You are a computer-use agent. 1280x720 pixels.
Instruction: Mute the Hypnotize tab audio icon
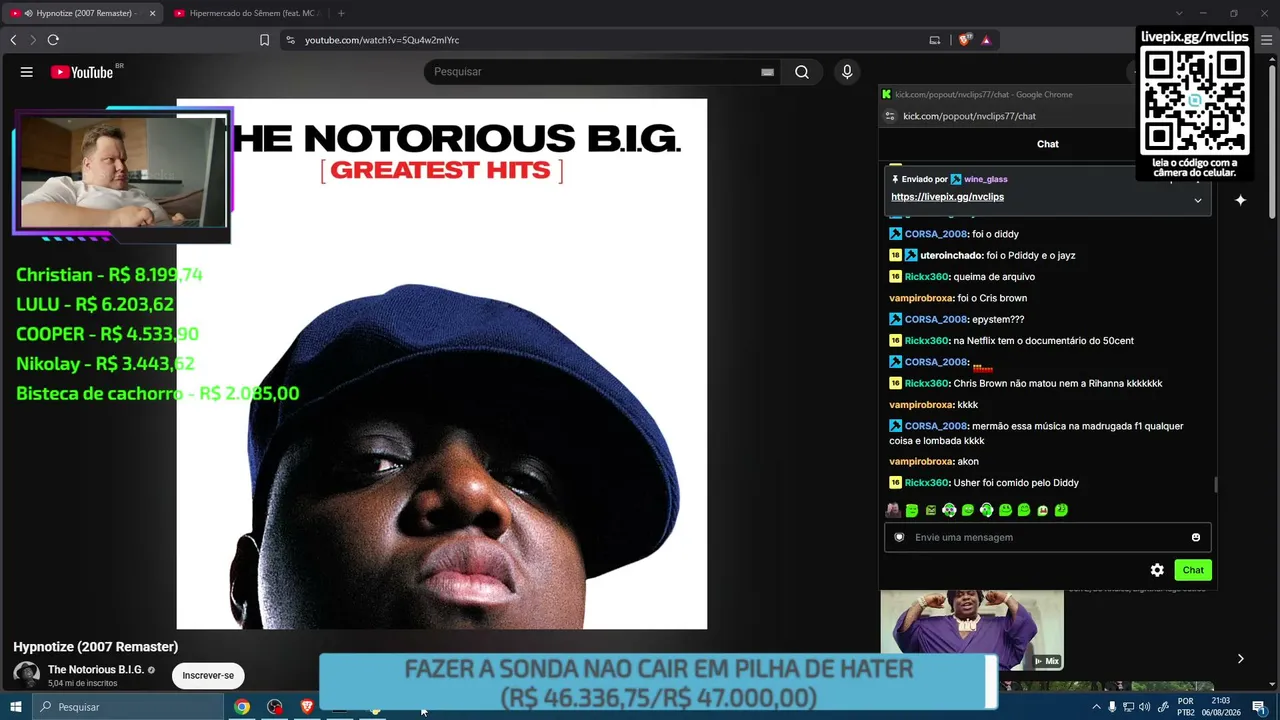coord(28,13)
